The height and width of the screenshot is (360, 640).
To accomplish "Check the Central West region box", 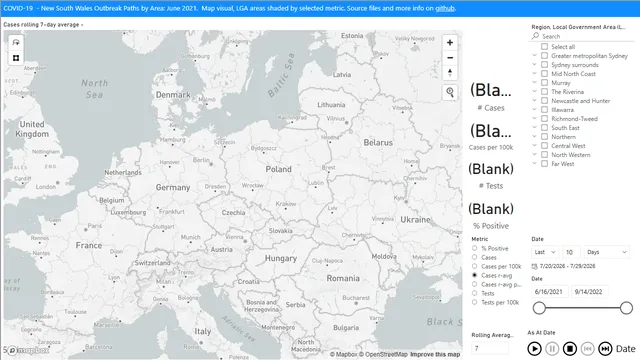I will pyautogui.click(x=544, y=145).
